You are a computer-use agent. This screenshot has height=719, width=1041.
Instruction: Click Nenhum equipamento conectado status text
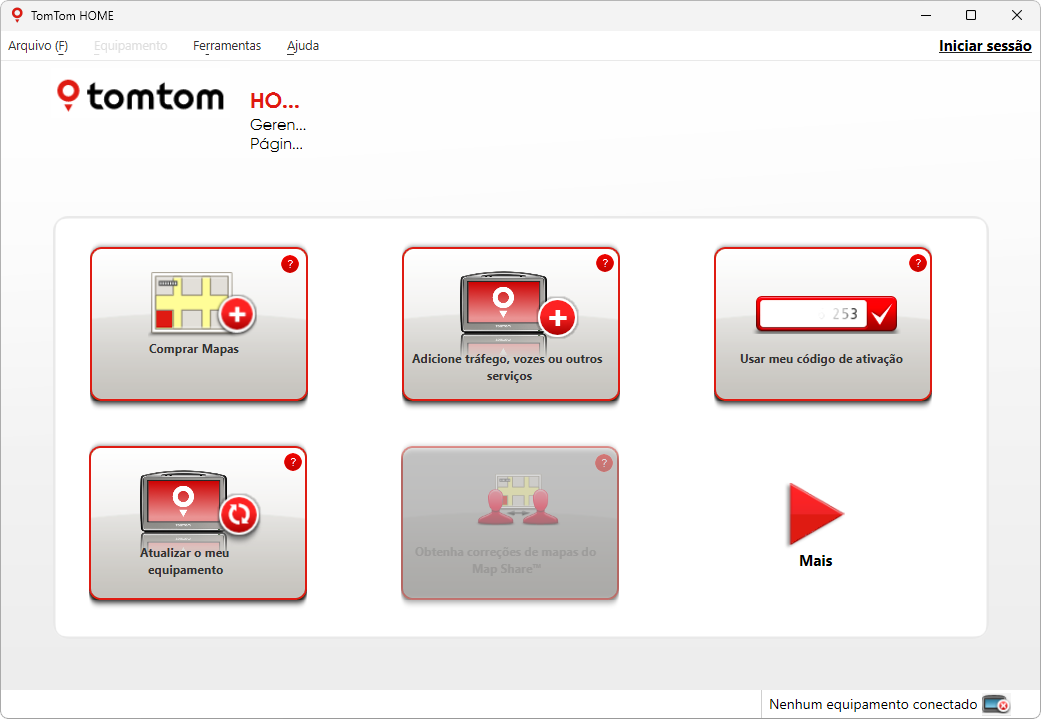[x=873, y=704]
